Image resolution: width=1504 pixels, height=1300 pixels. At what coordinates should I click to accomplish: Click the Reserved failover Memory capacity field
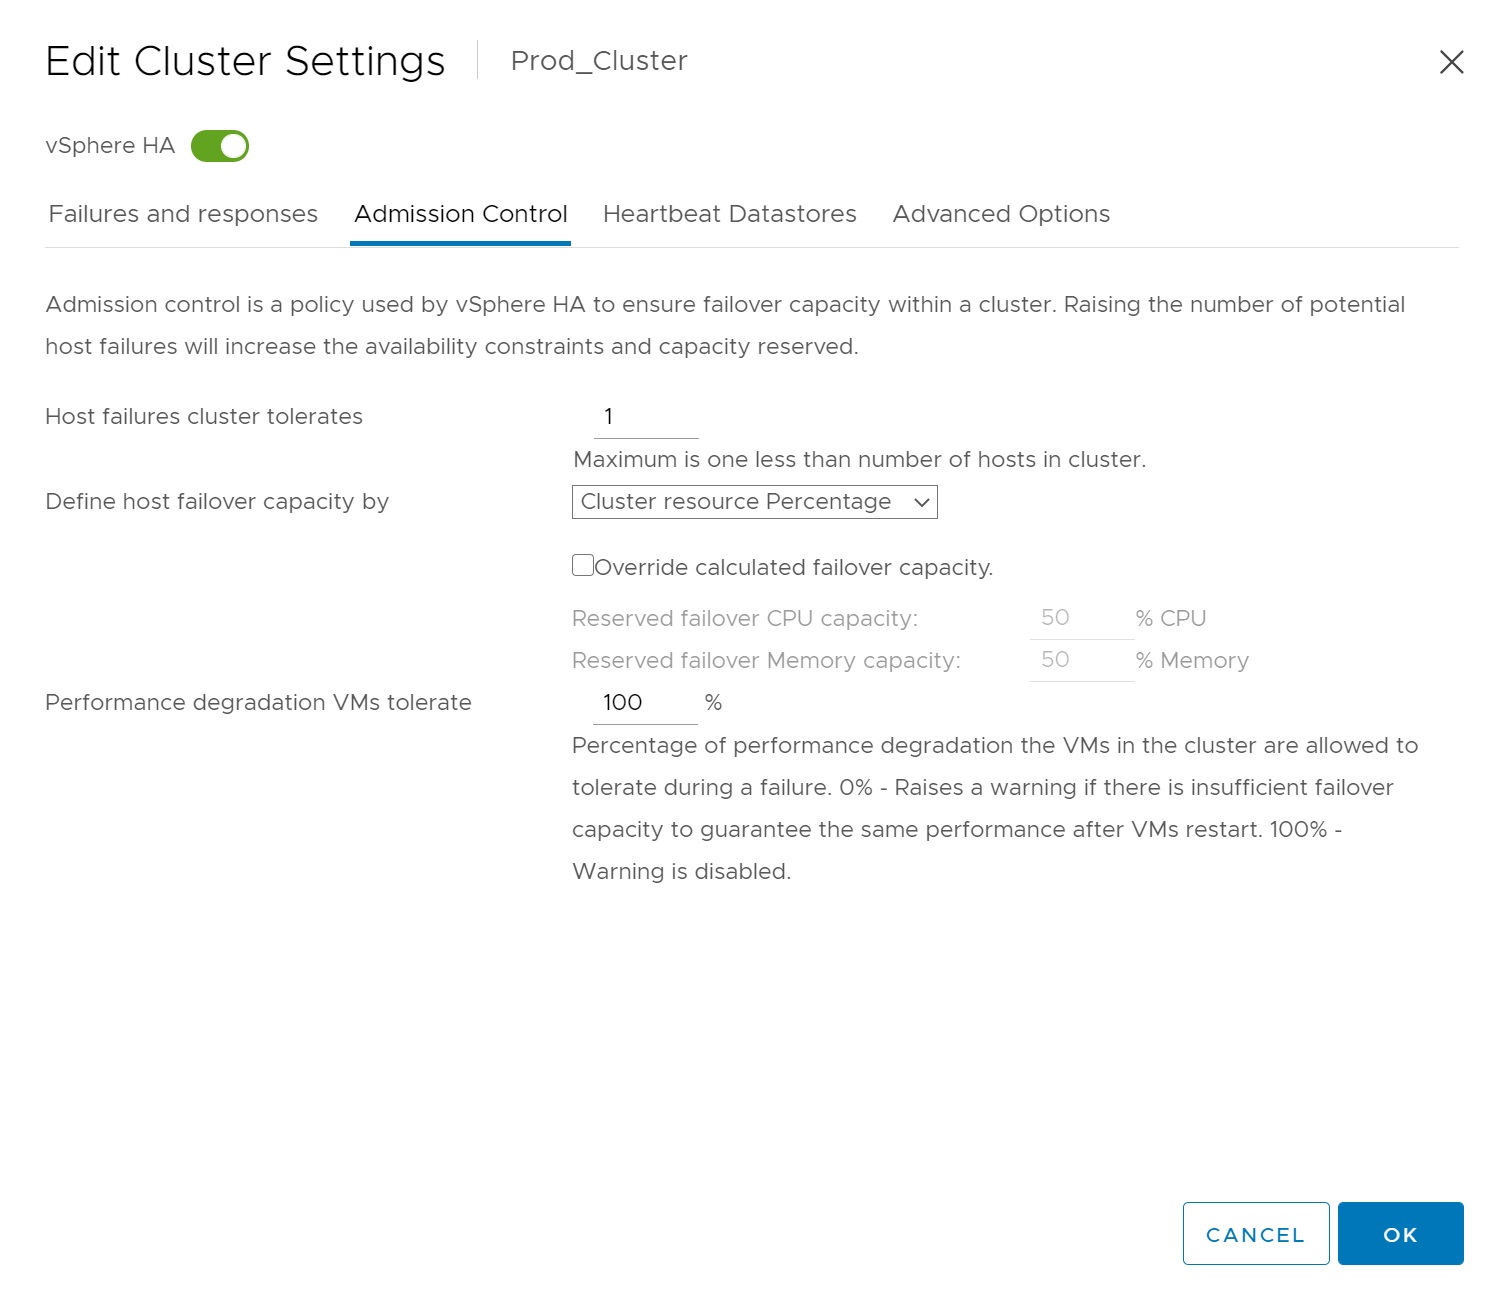pyautogui.click(x=1081, y=660)
